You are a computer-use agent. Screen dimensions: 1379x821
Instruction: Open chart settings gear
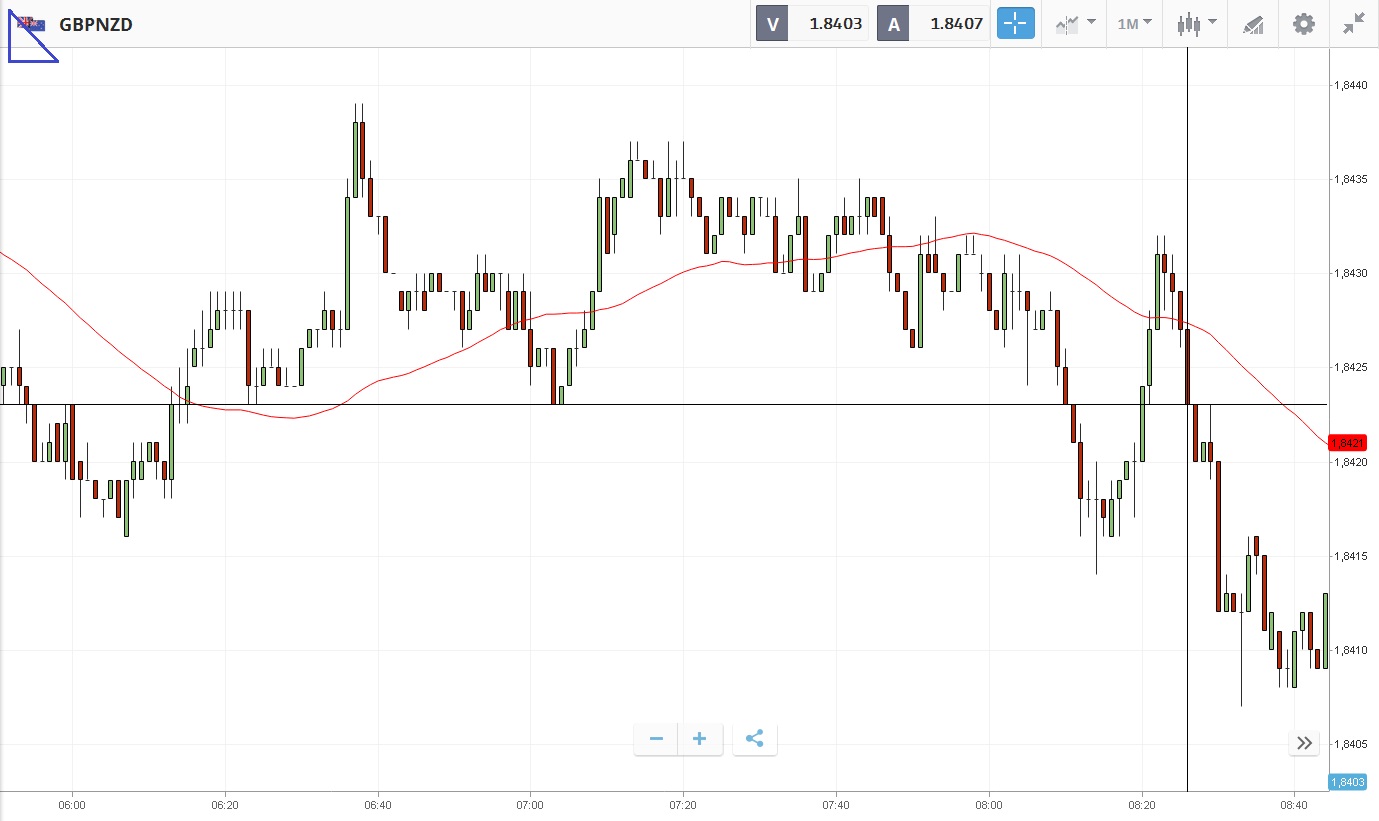[1304, 24]
